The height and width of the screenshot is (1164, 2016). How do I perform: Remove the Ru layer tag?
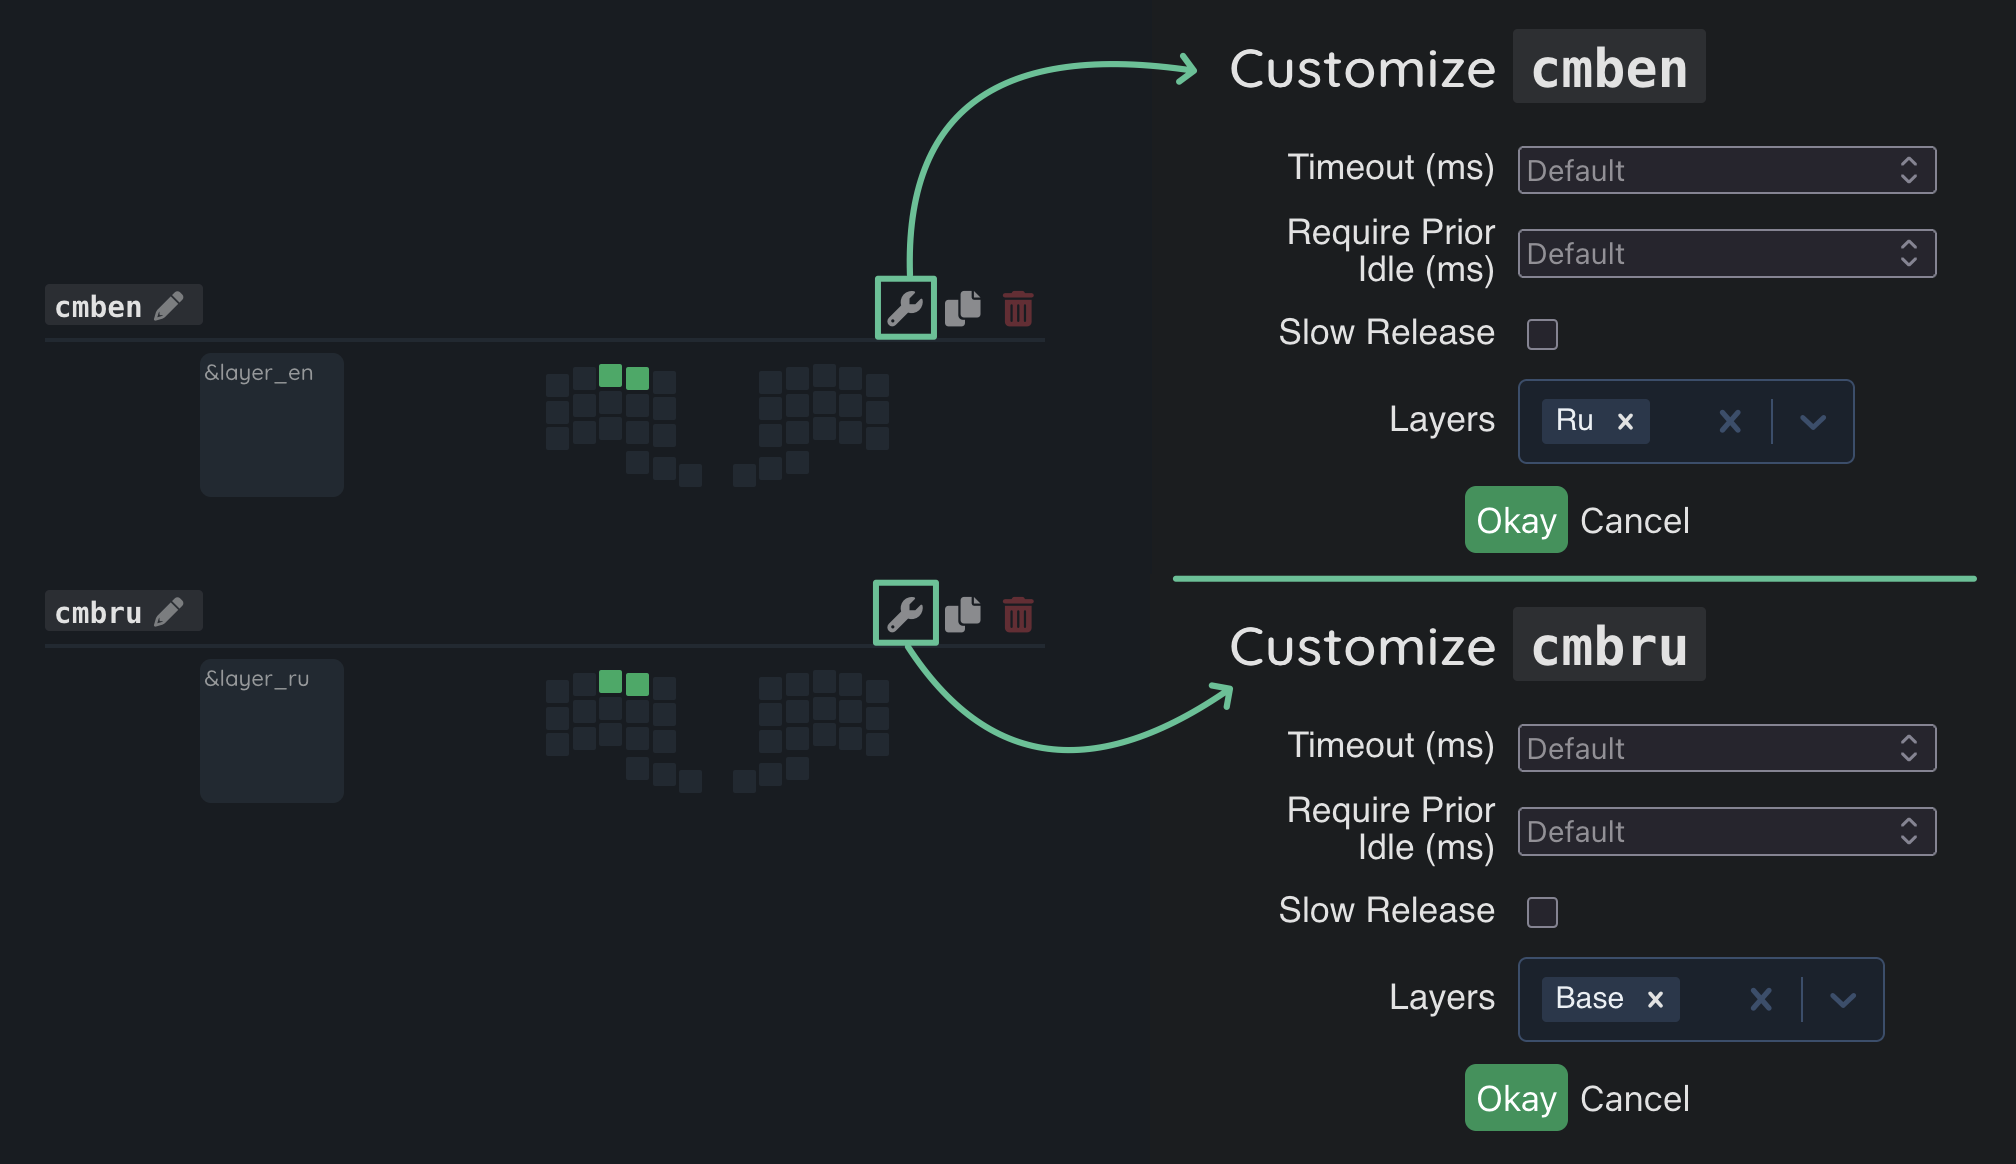coord(1626,422)
